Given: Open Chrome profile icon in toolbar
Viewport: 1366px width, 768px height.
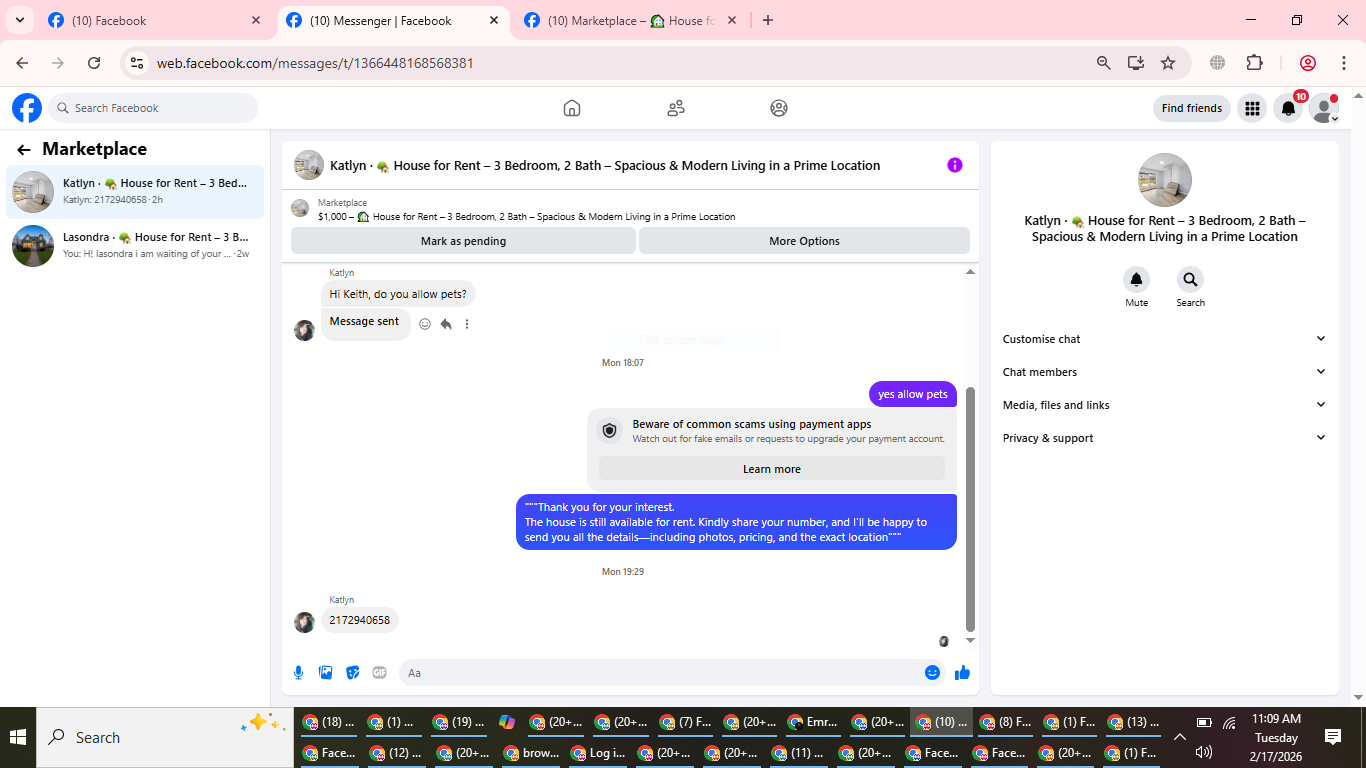Looking at the screenshot, I should [1307, 63].
